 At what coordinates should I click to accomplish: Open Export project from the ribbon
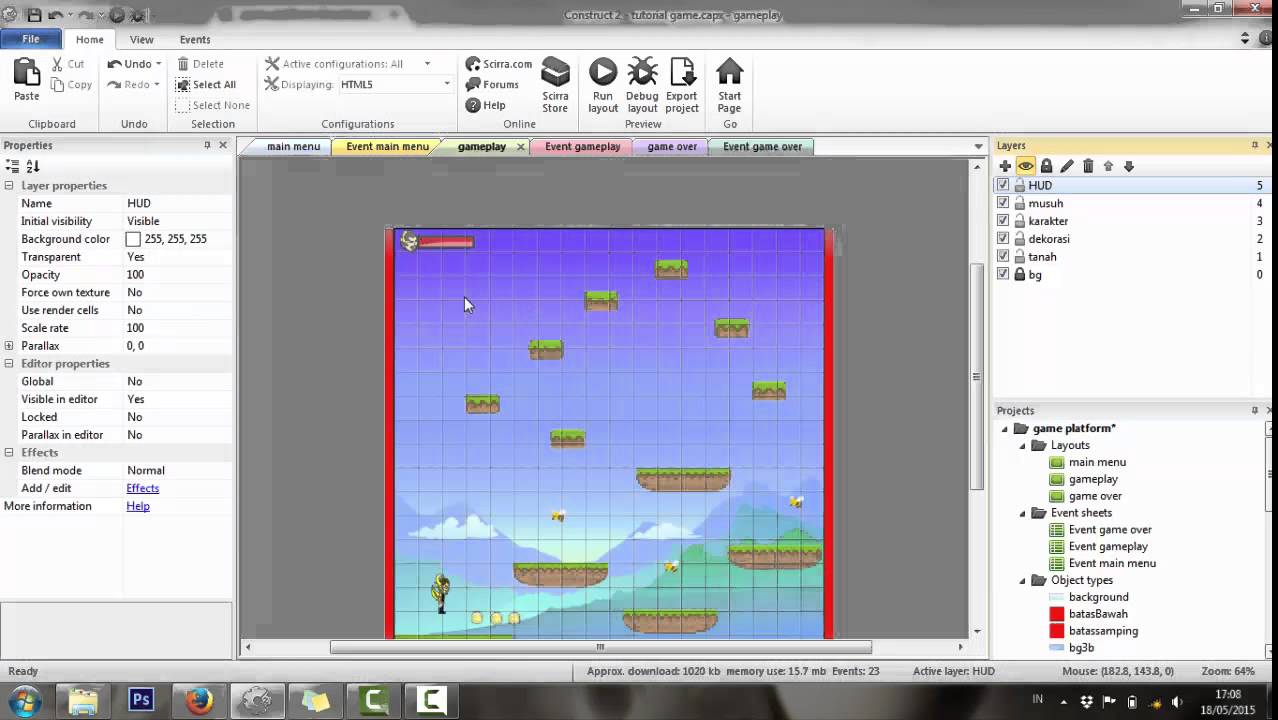pyautogui.click(x=682, y=85)
